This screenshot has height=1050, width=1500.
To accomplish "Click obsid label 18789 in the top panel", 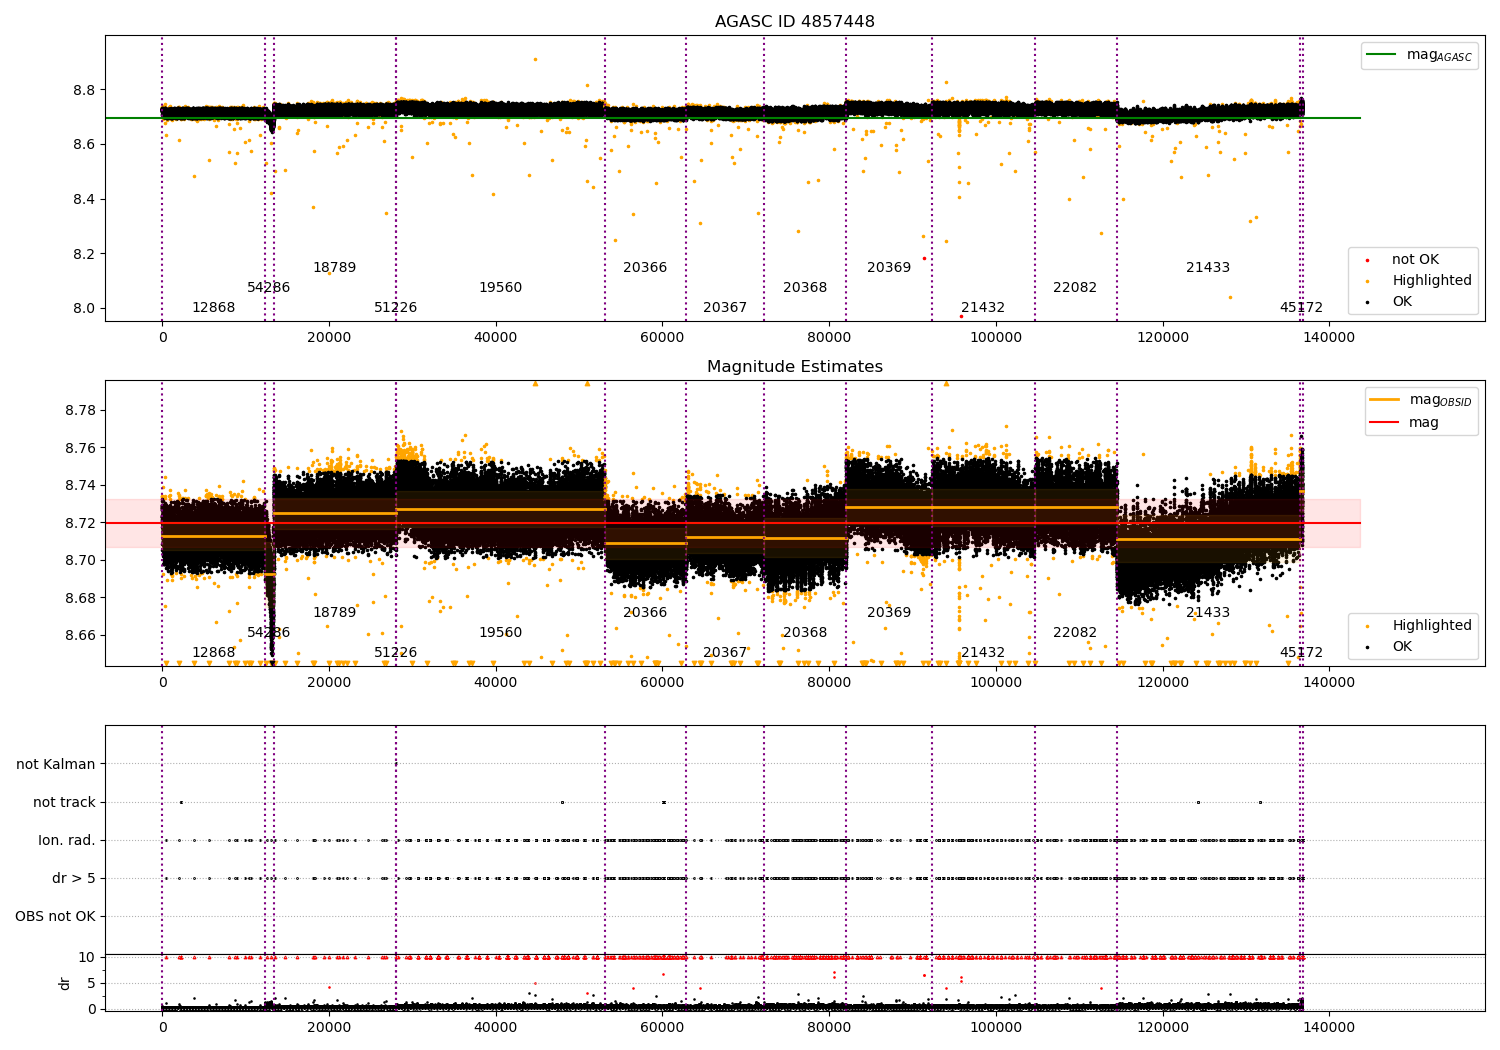I will point(334,268).
